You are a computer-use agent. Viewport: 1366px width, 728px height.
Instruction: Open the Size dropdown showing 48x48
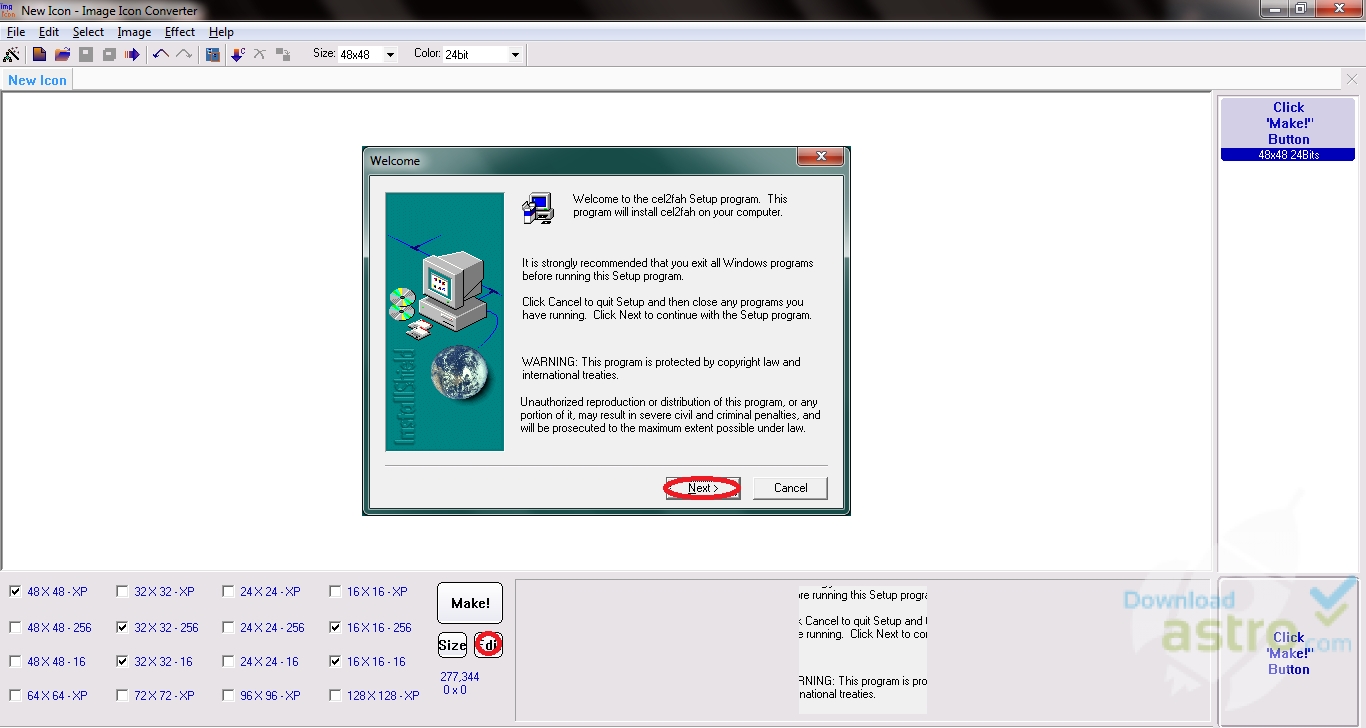[x=391, y=54]
